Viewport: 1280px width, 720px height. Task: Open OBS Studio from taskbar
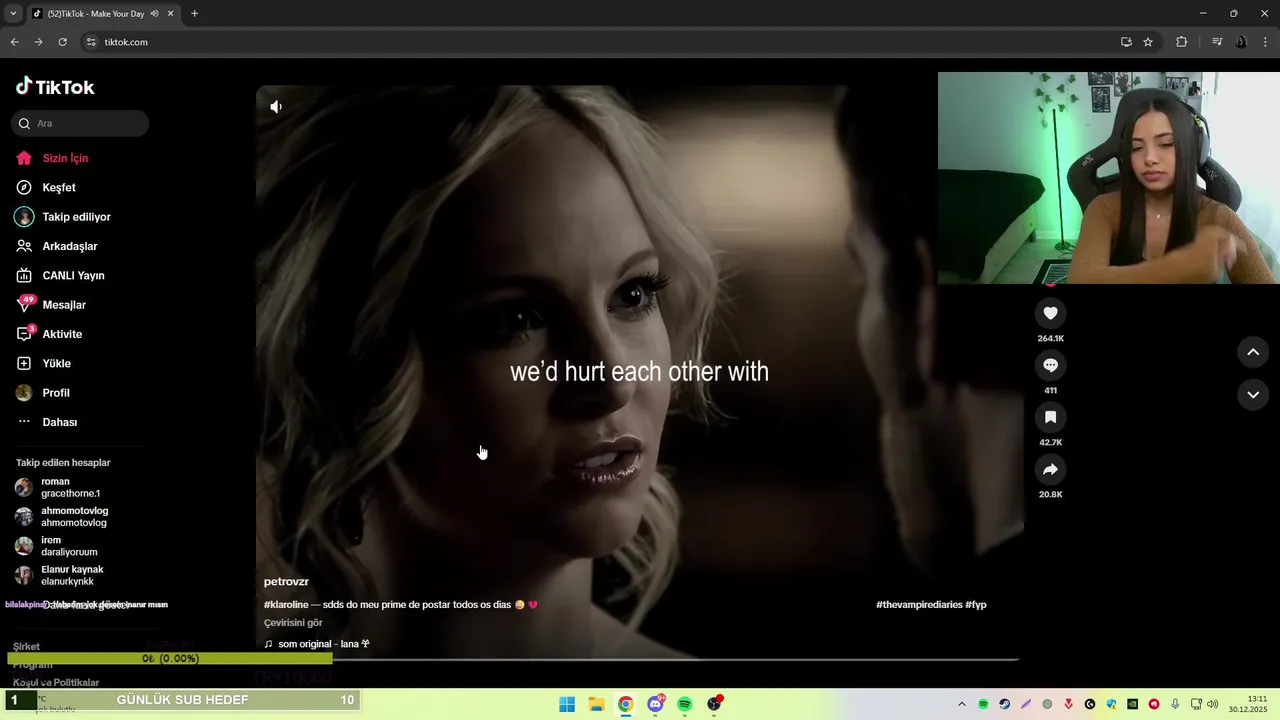[714, 704]
